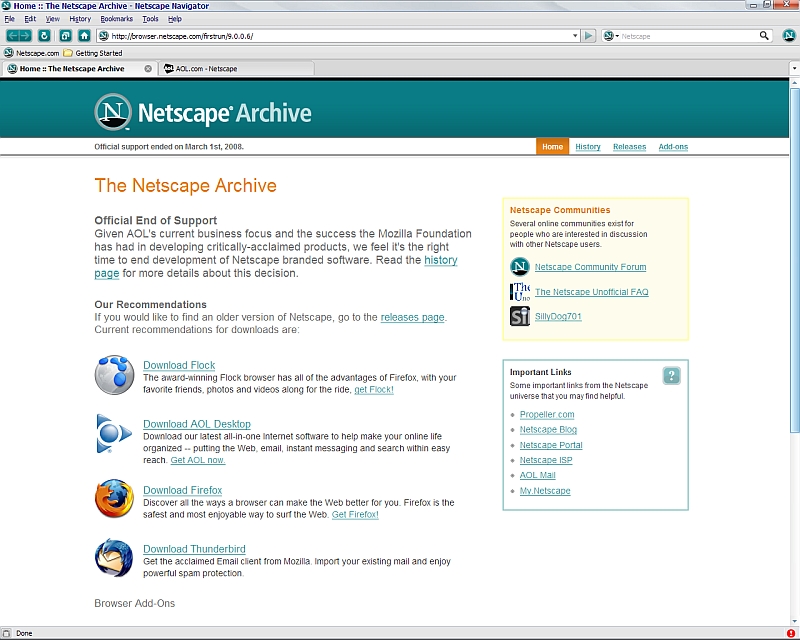Click the URL address bar field
The image size is (800, 640).
pos(340,36)
